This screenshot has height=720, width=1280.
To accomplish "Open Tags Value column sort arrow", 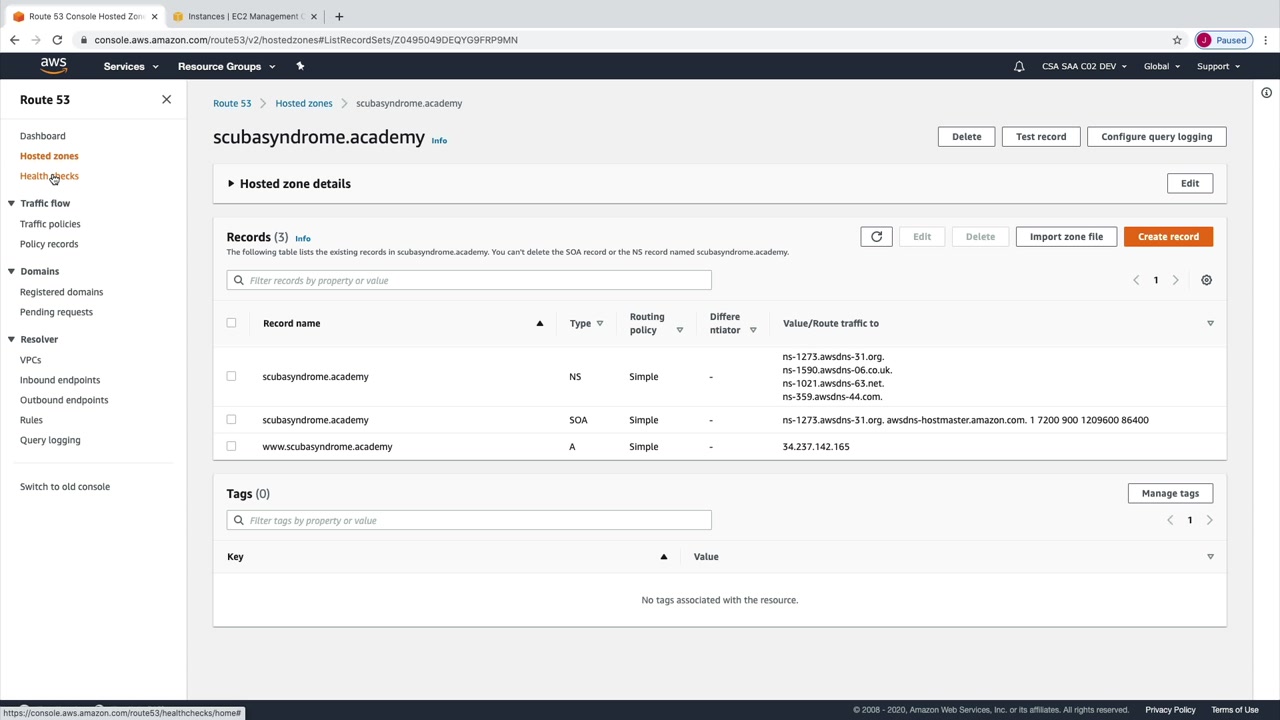I will (1210, 557).
